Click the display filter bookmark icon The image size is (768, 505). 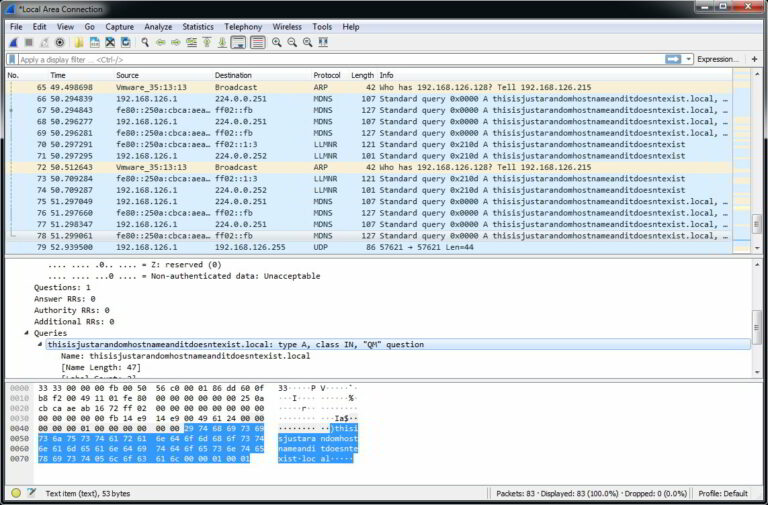click(12, 59)
